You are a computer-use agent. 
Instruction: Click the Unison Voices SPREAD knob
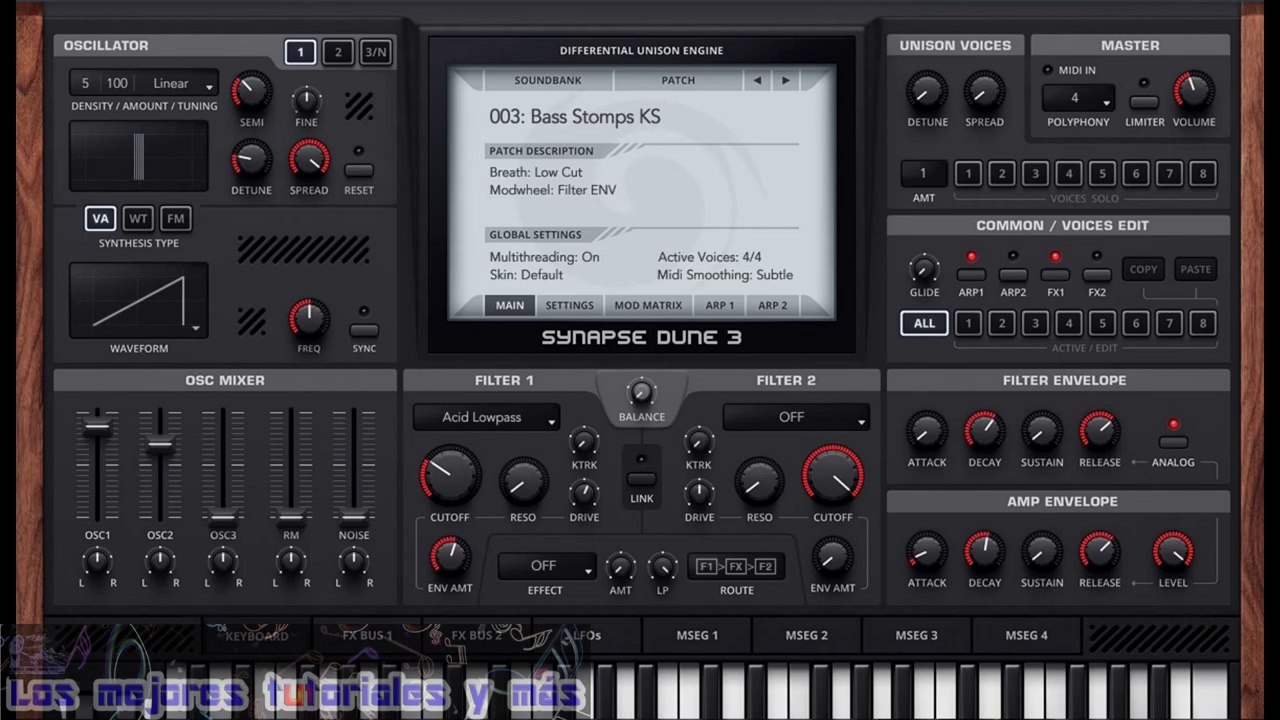(984, 92)
